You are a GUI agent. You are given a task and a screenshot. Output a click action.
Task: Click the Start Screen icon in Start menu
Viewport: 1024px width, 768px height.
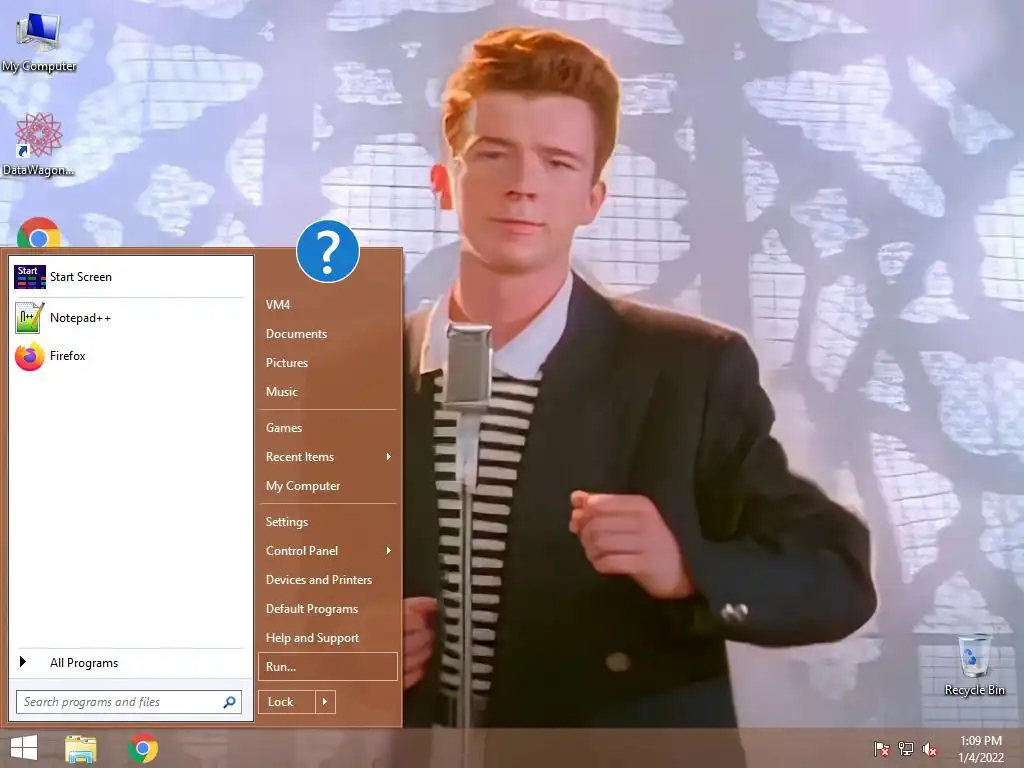coord(30,277)
